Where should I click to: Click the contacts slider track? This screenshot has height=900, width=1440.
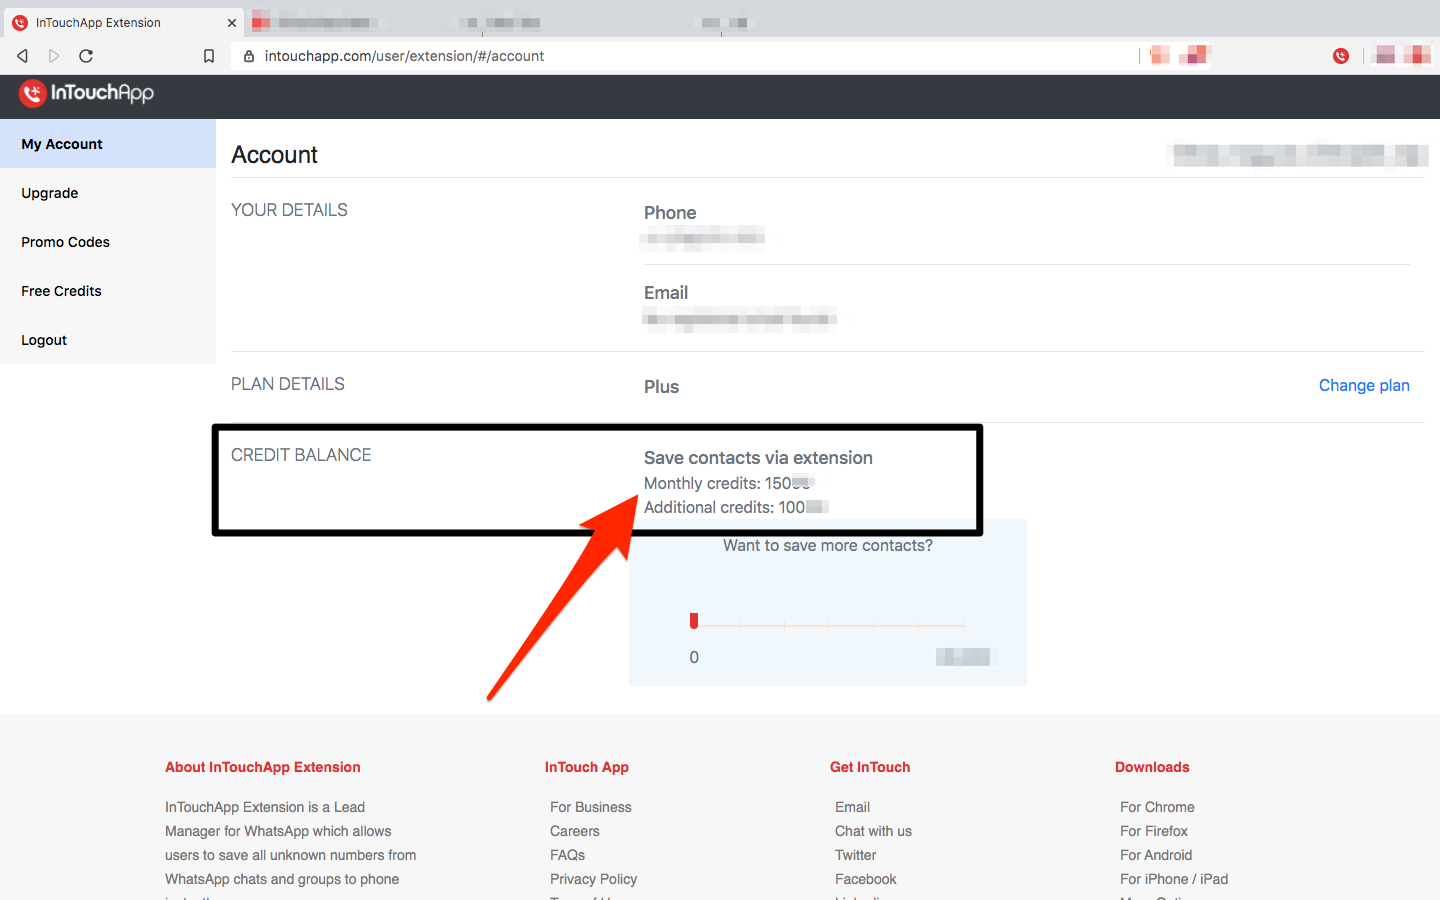click(x=828, y=625)
